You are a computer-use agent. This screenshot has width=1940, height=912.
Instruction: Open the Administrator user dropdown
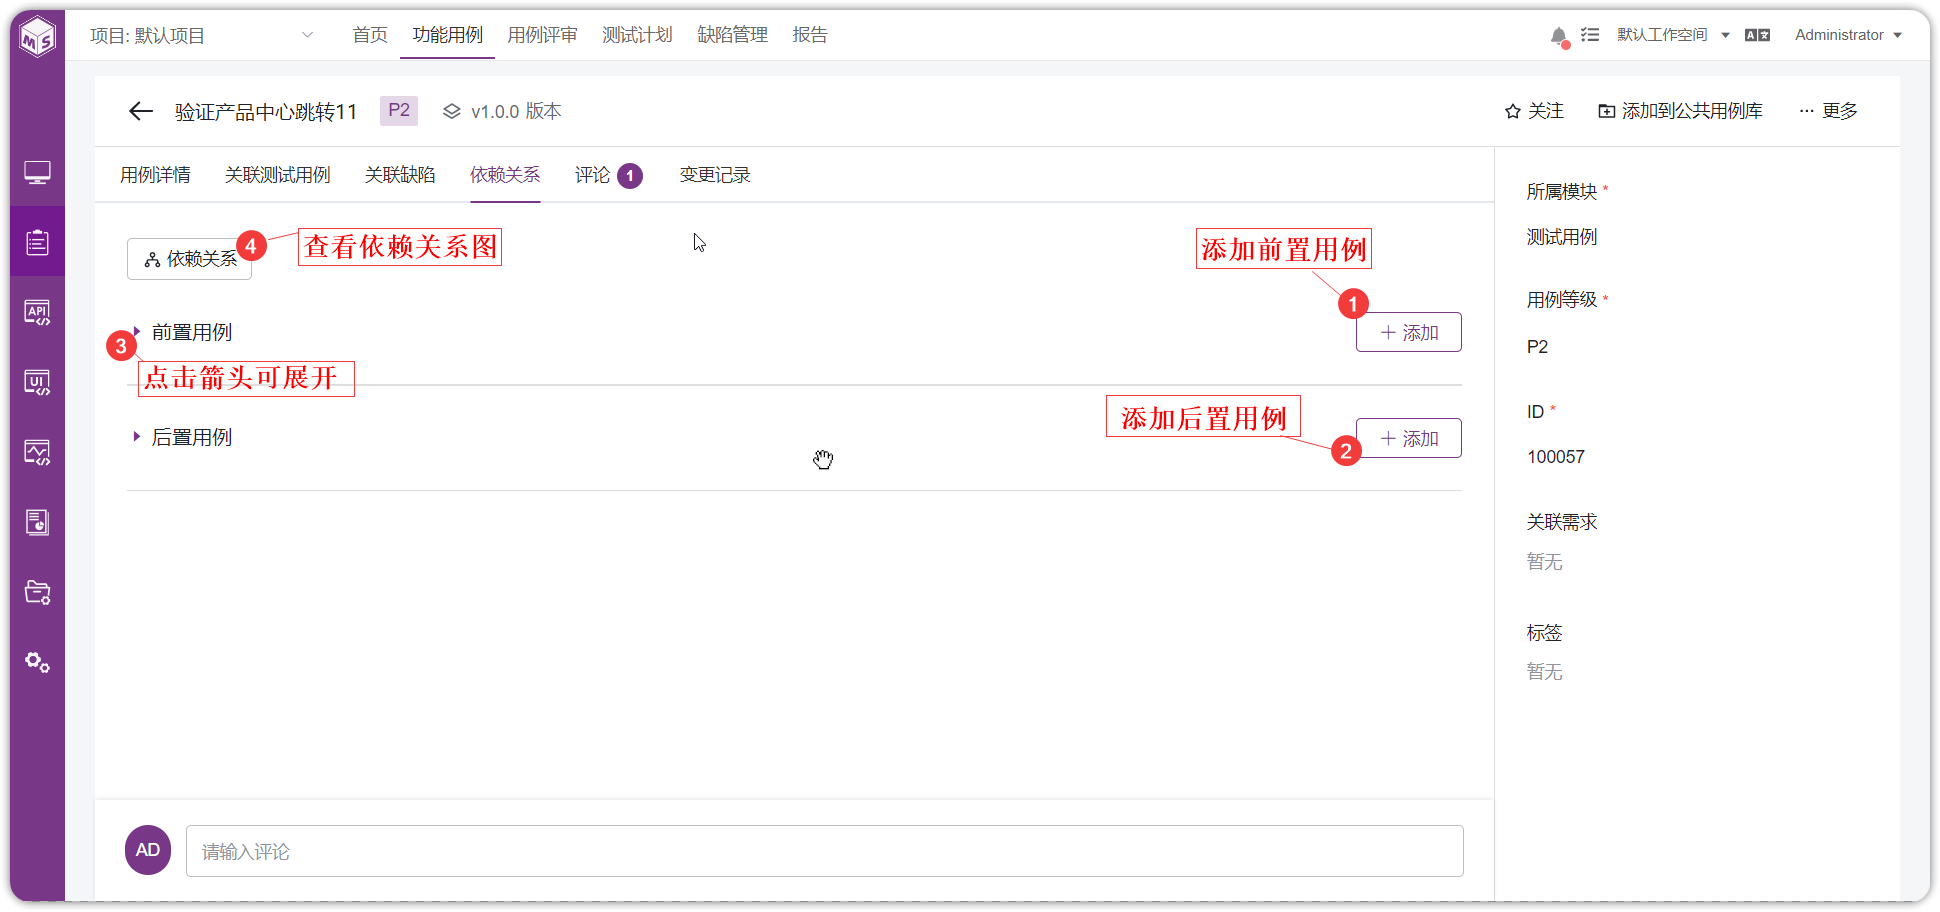pyautogui.click(x=1848, y=35)
